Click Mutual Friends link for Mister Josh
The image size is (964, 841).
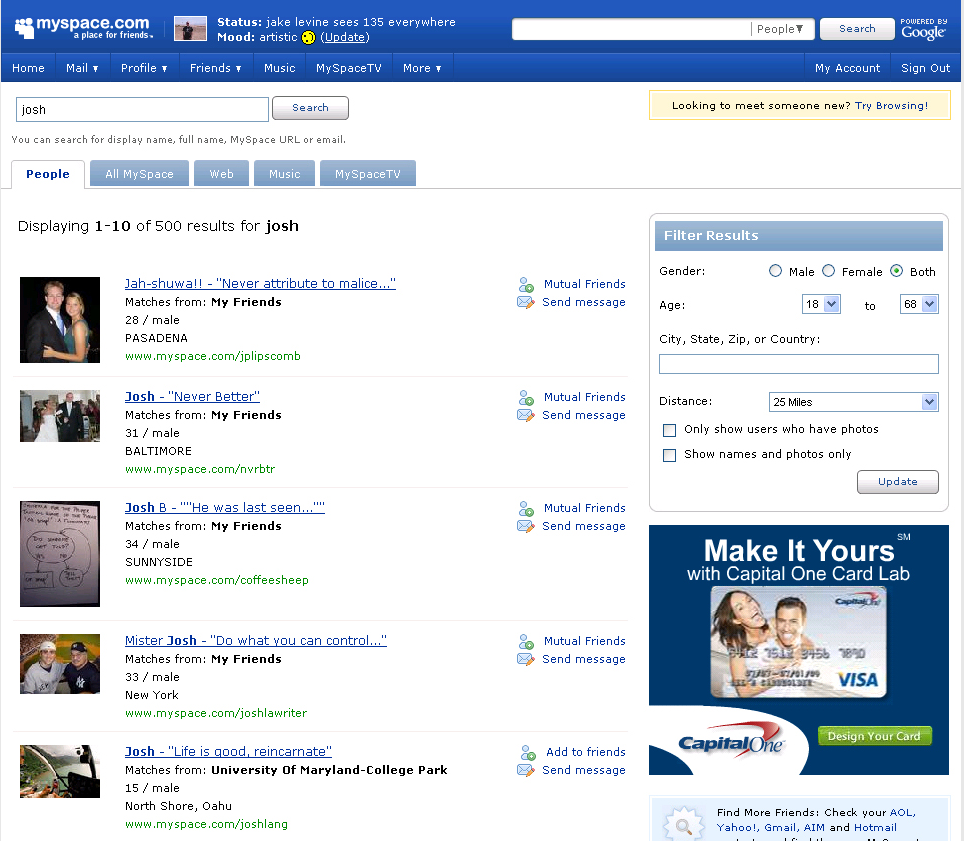click(x=585, y=641)
